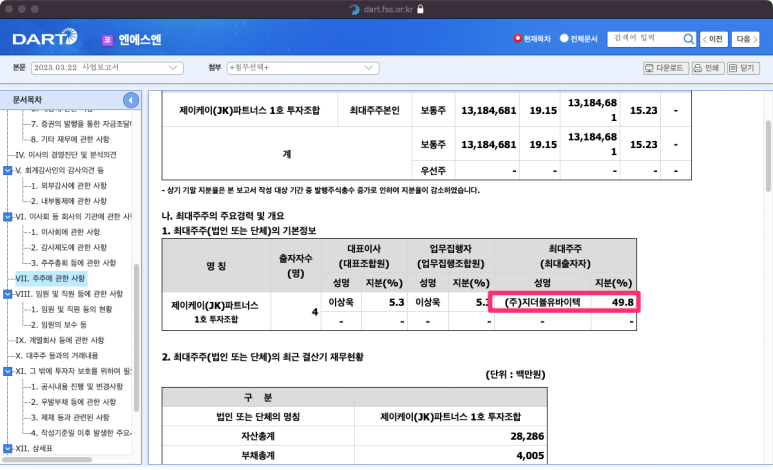The width and height of the screenshot is (773, 470).
Task: Click the 문서목차 horizontal scrollbar
Action: [47, 460]
